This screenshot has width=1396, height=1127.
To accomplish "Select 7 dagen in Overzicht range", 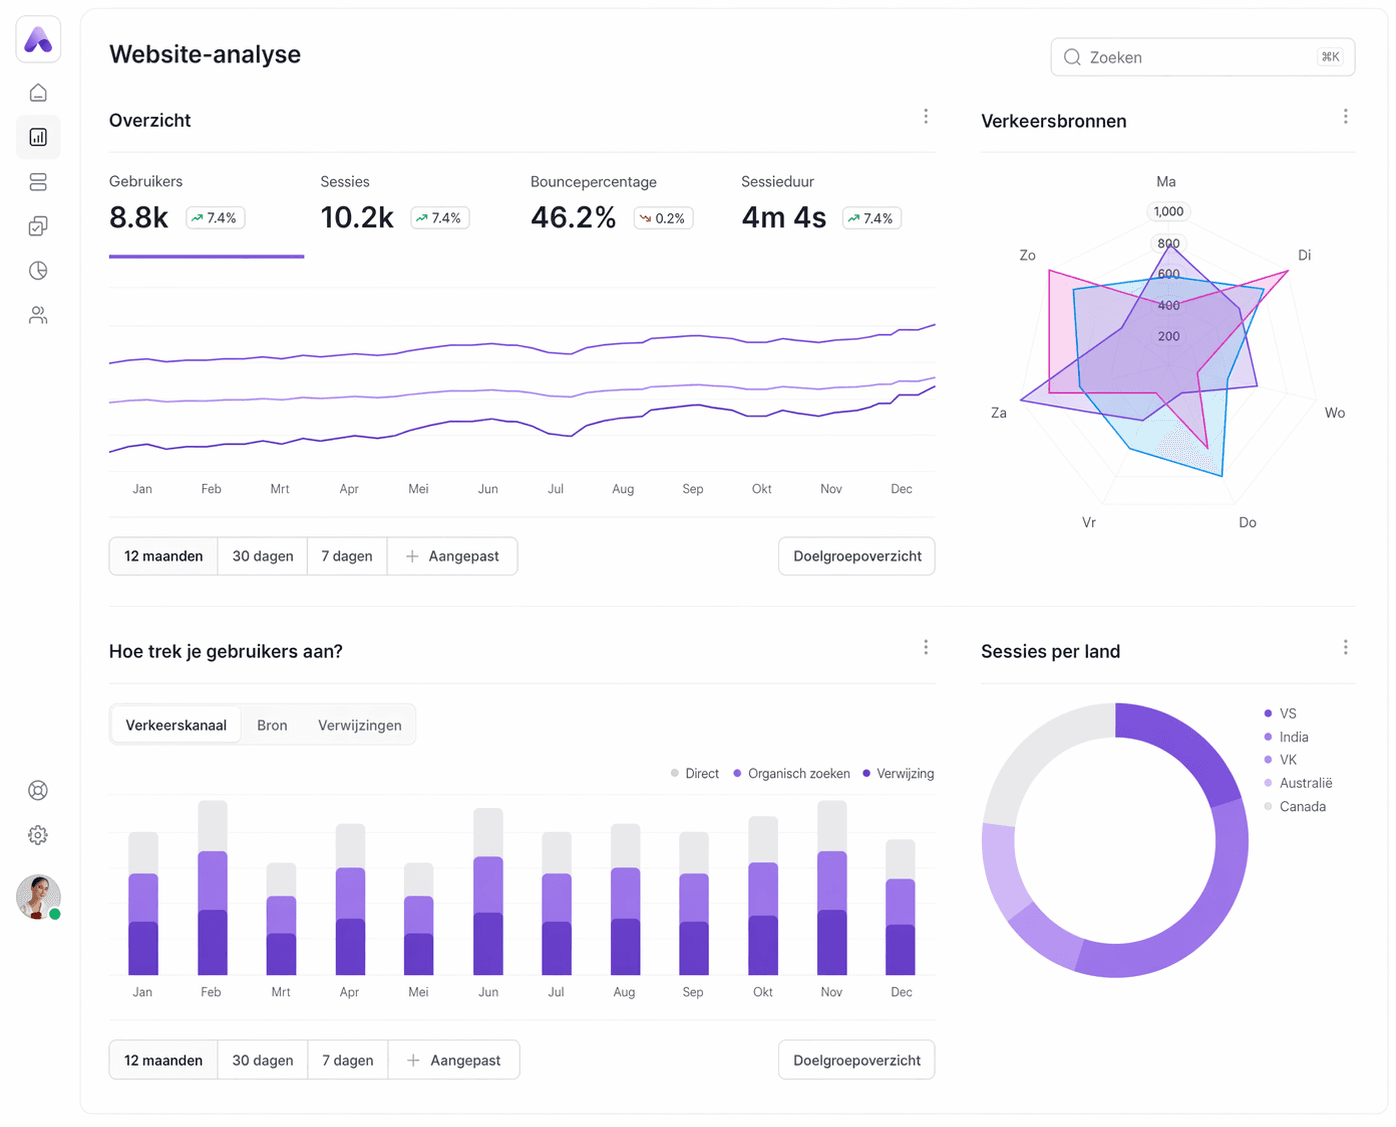I will pos(347,557).
